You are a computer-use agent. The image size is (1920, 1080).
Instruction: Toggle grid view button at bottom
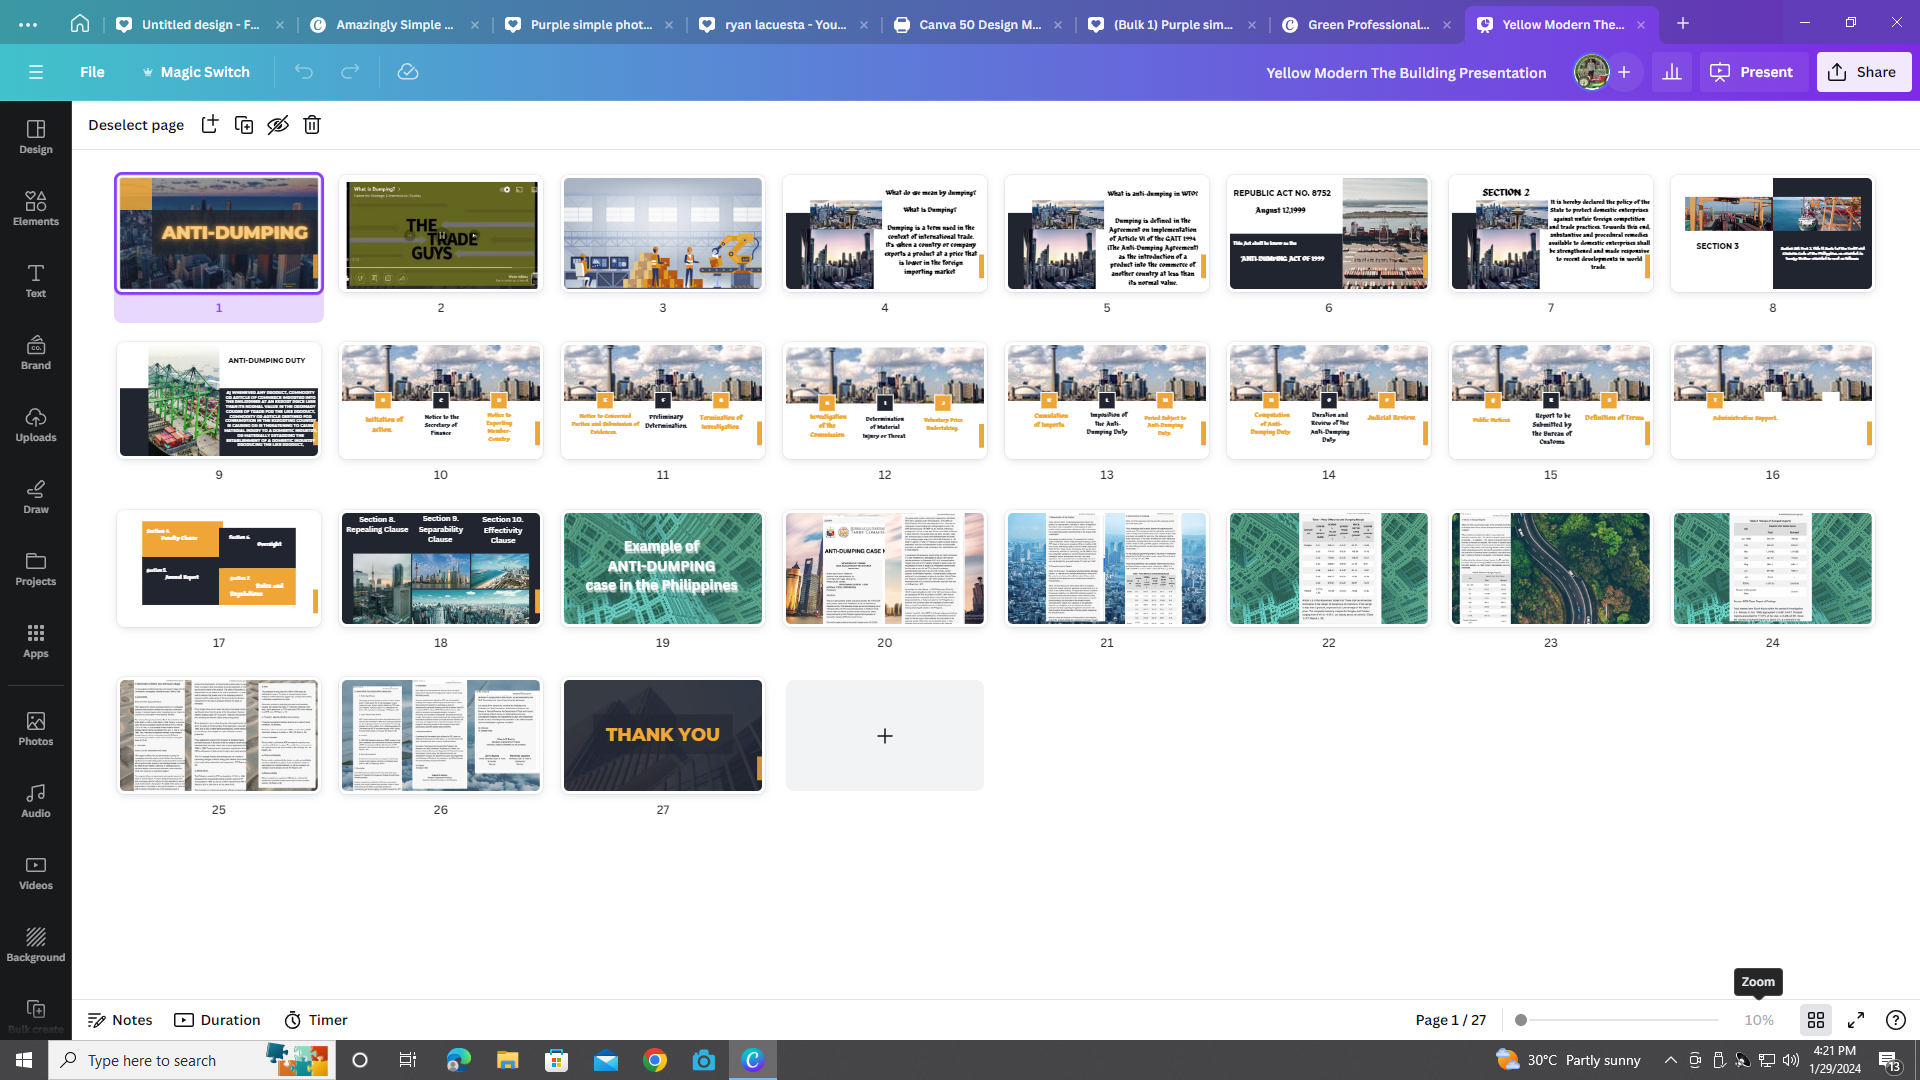pyautogui.click(x=1816, y=1020)
